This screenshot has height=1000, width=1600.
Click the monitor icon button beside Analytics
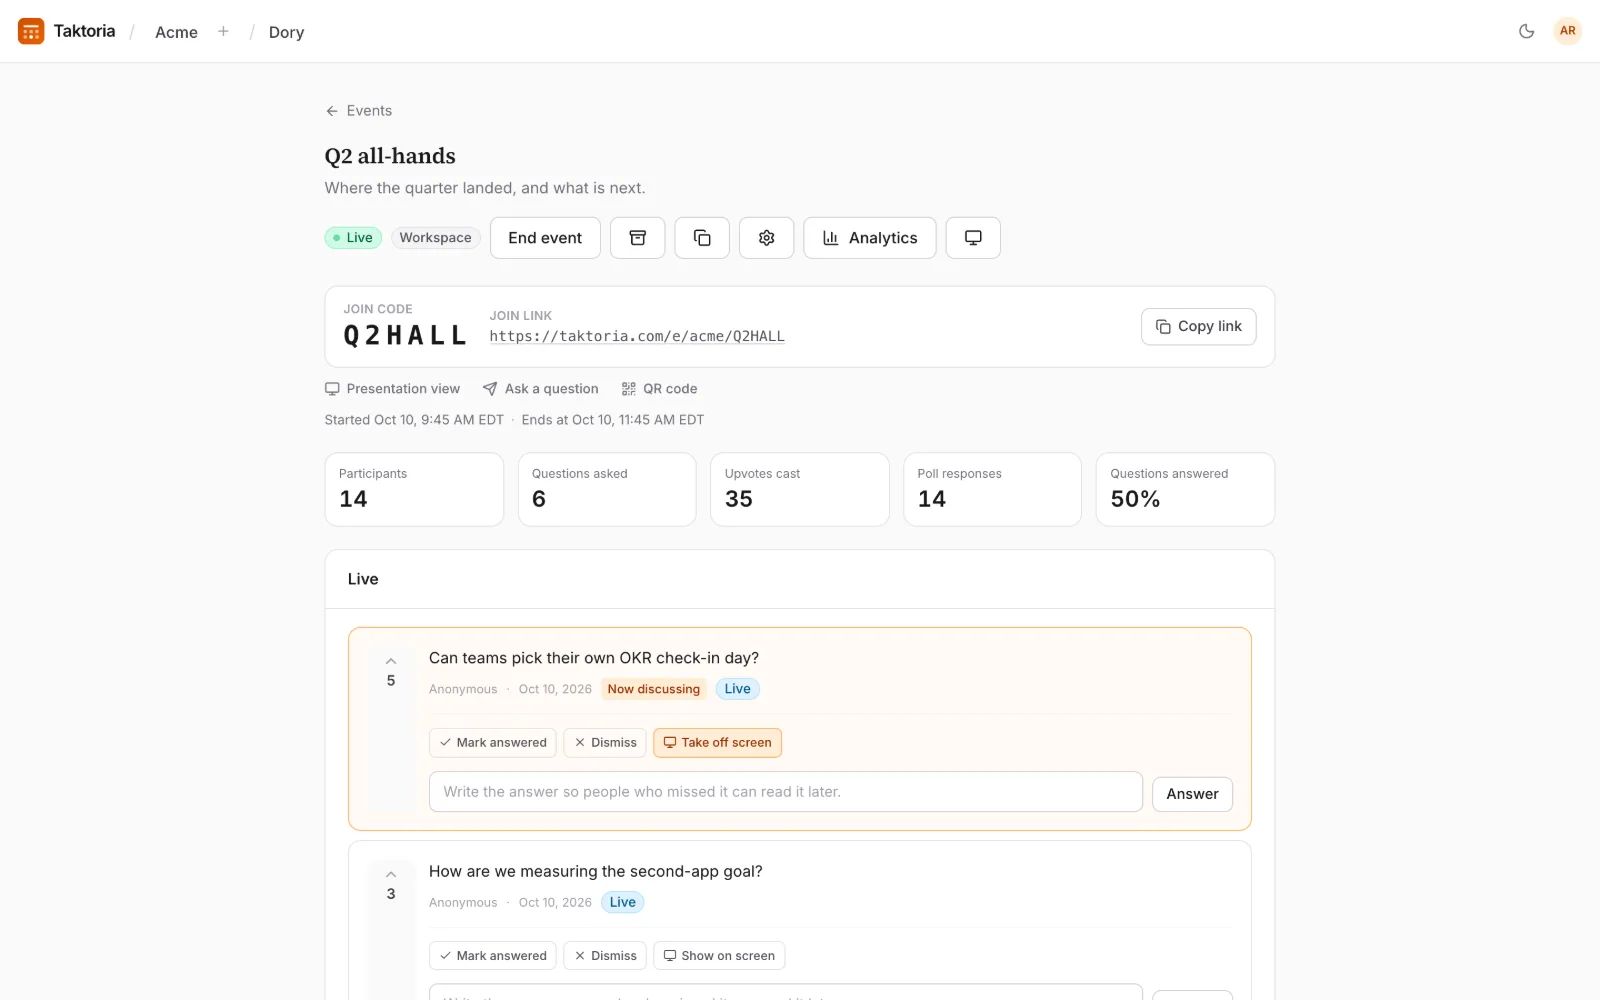point(973,238)
